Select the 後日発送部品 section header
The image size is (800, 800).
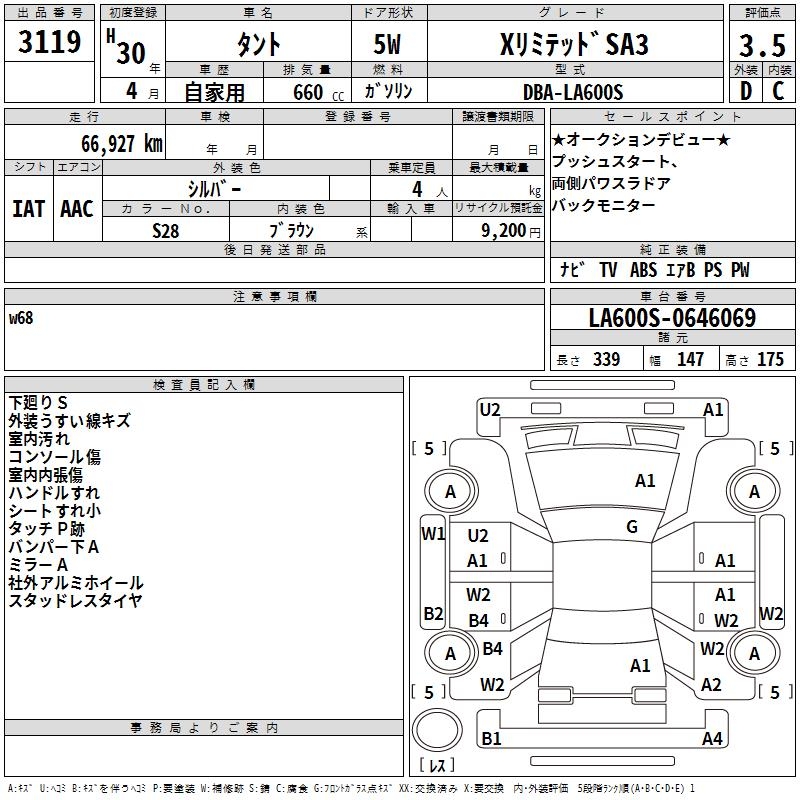[x=274, y=249]
